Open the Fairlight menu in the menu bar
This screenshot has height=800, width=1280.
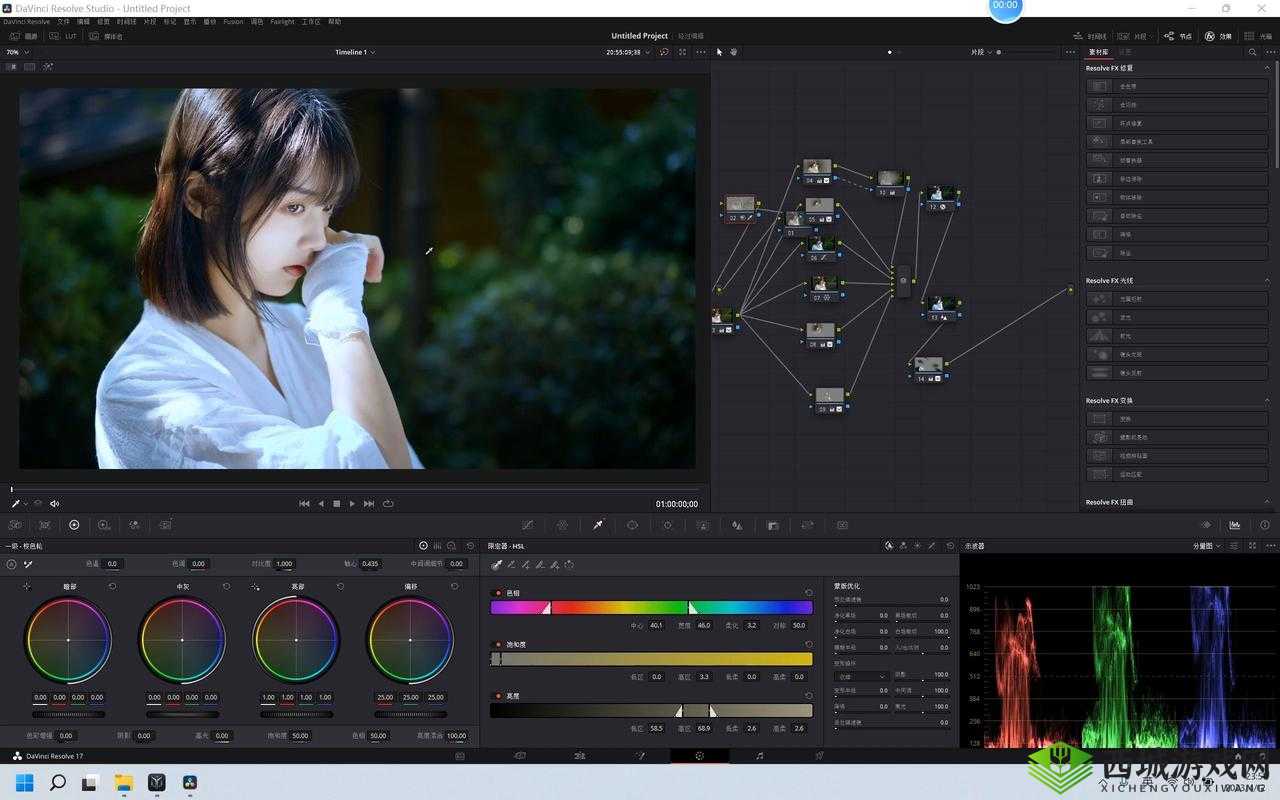coord(282,21)
